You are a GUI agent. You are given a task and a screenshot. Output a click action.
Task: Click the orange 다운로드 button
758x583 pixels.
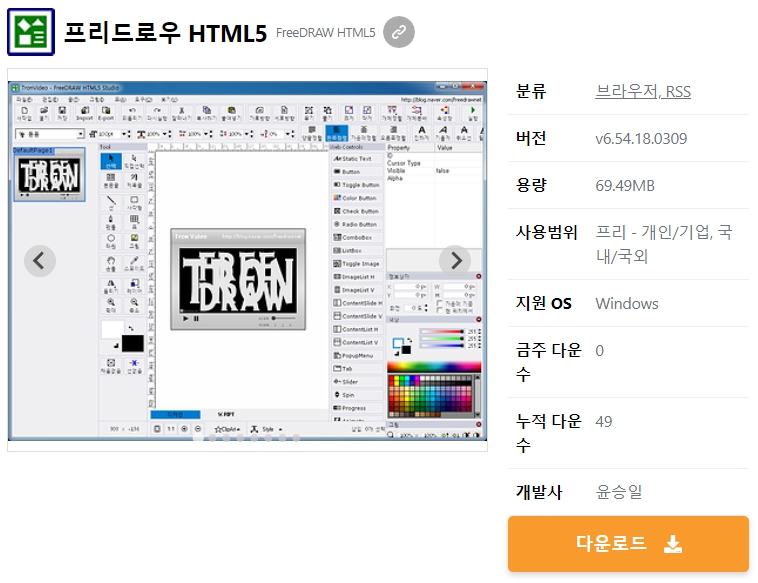[x=628, y=544]
